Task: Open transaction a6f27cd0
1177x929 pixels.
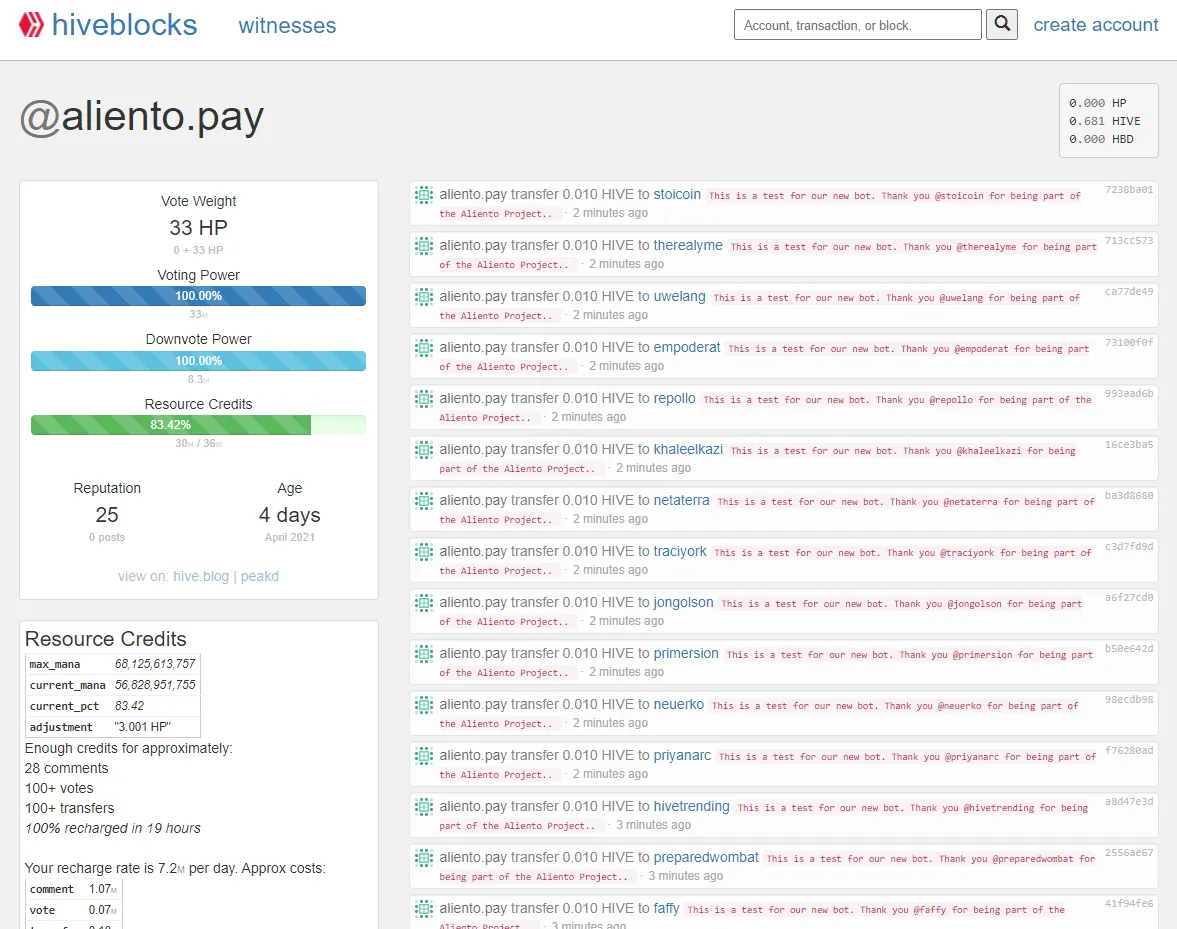Action: 1129,598
